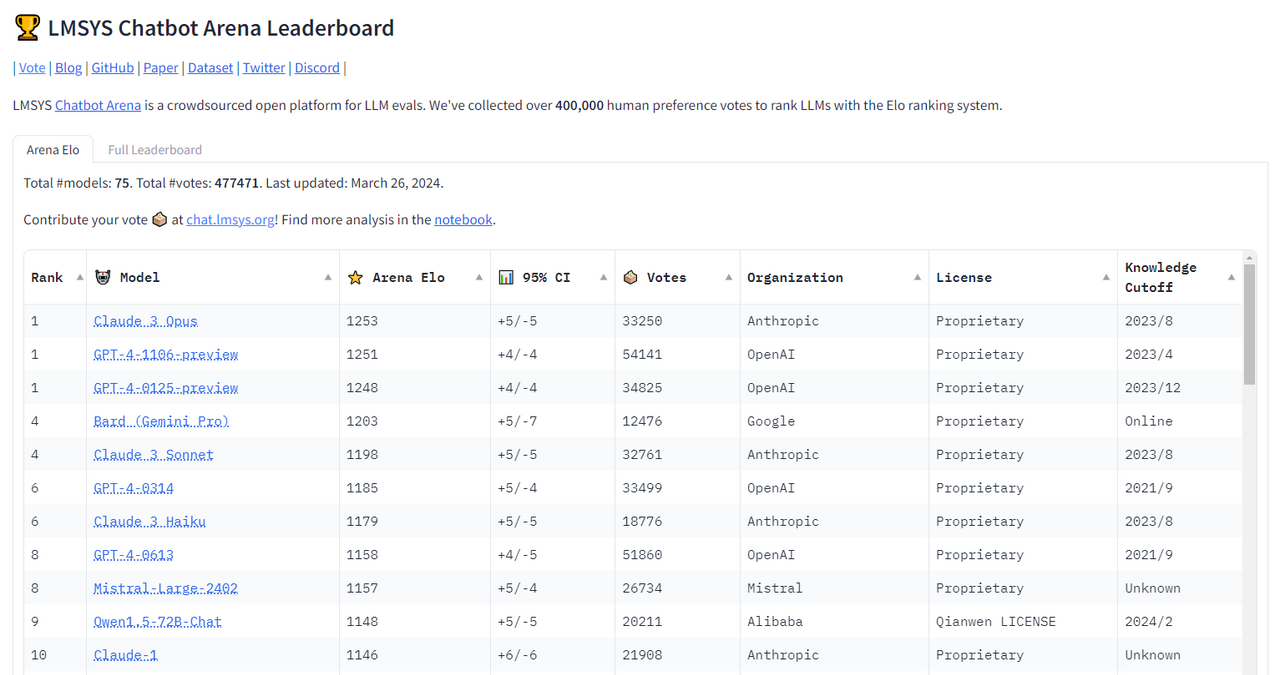Image resolution: width=1280 pixels, height=675 pixels.
Task: Sort by Organization column arrow
Action: click(917, 277)
